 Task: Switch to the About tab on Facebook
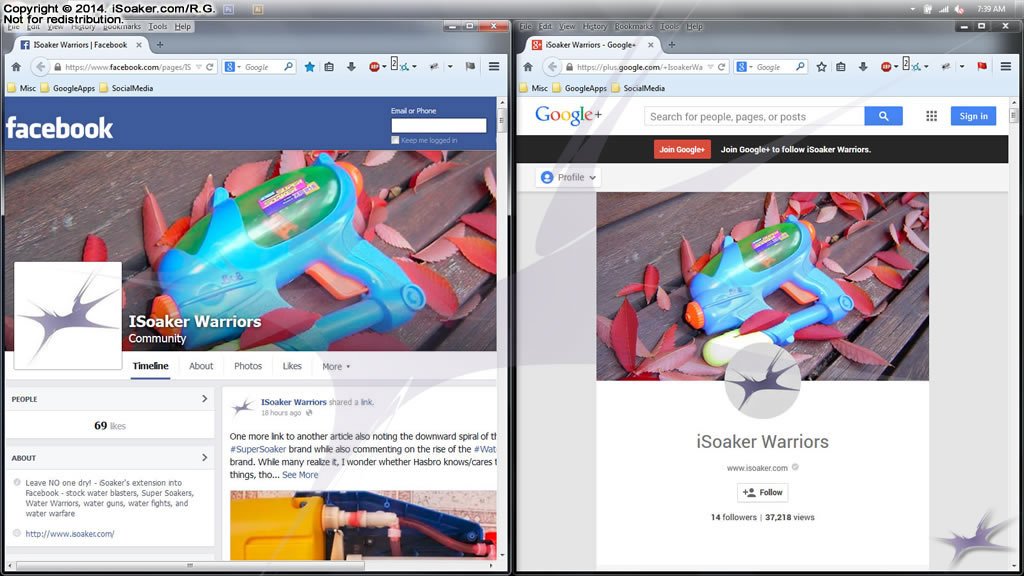201,366
